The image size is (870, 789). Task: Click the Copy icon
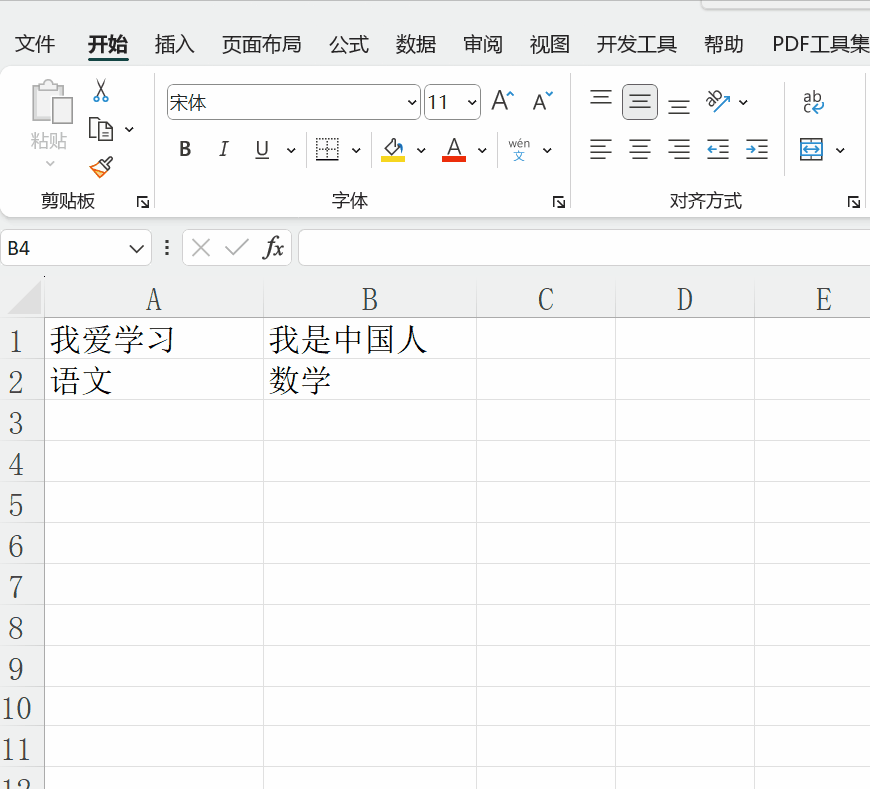[101, 129]
